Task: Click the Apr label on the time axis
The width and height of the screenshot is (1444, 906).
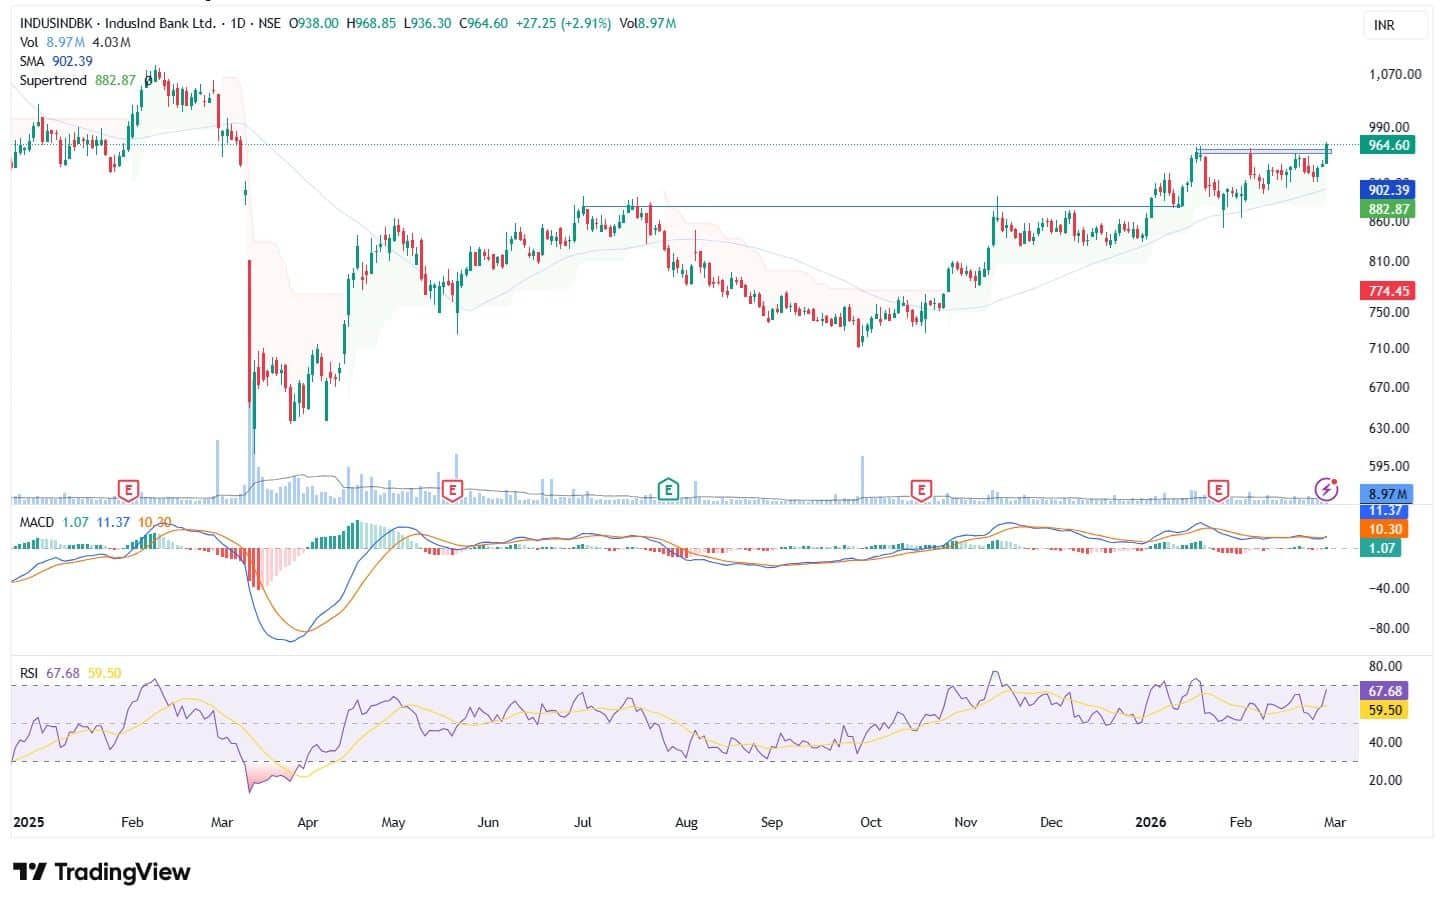Action: pos(307,822)
